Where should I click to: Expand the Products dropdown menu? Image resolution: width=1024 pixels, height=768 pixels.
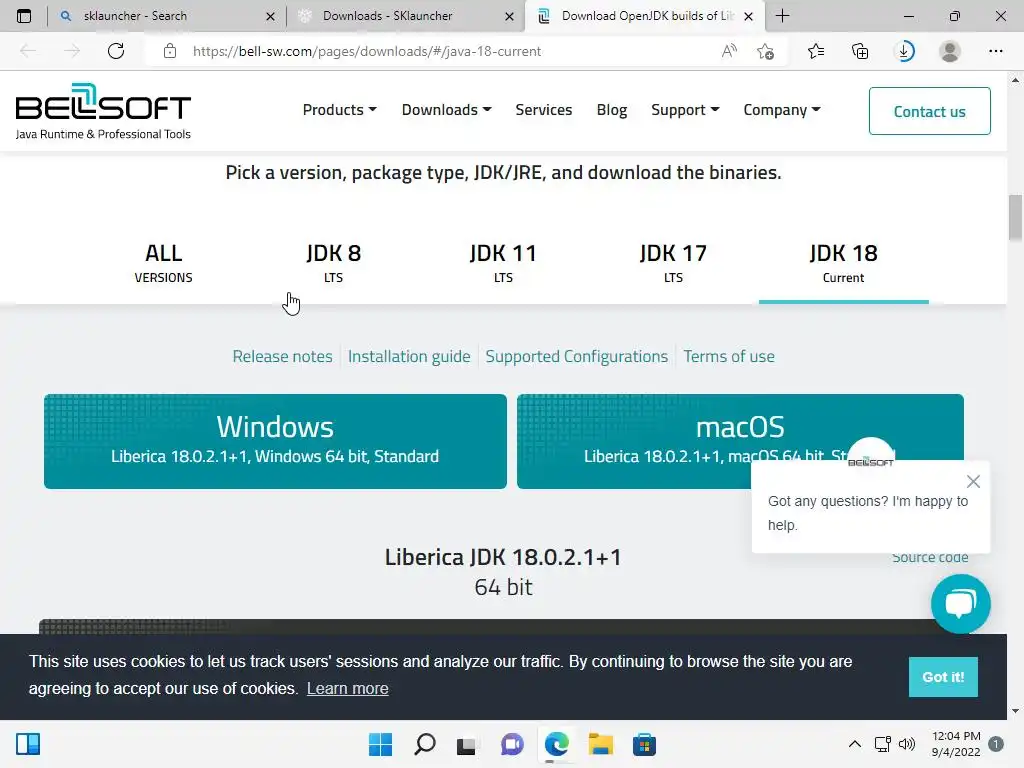click(340, 110)
